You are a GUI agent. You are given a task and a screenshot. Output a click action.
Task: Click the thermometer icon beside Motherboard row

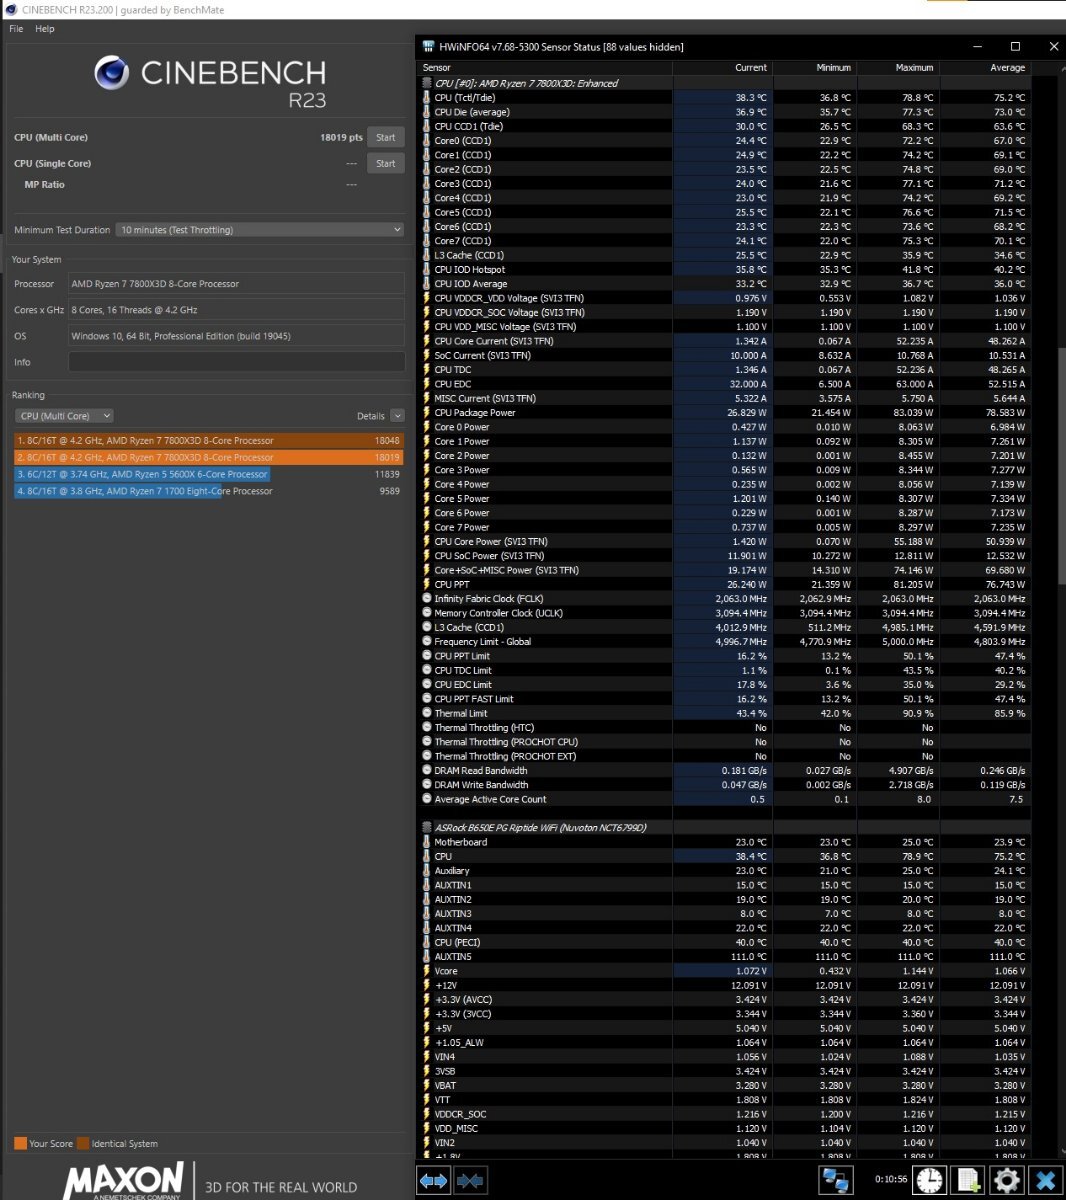tap(427, 842)
